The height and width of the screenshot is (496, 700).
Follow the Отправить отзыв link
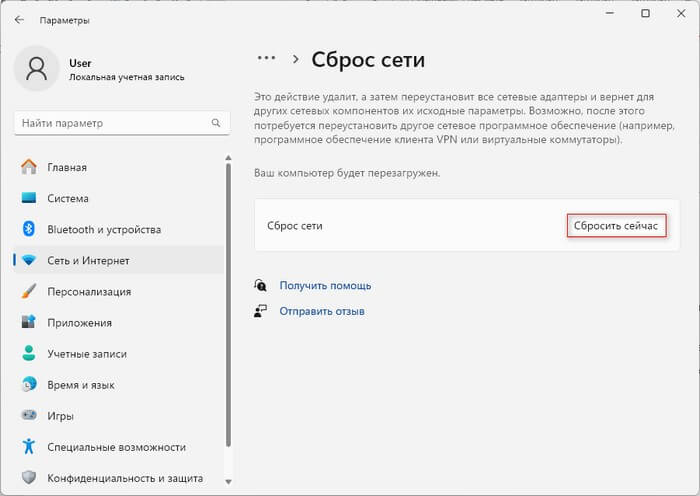pyautogui.click(x=322, y=311)
